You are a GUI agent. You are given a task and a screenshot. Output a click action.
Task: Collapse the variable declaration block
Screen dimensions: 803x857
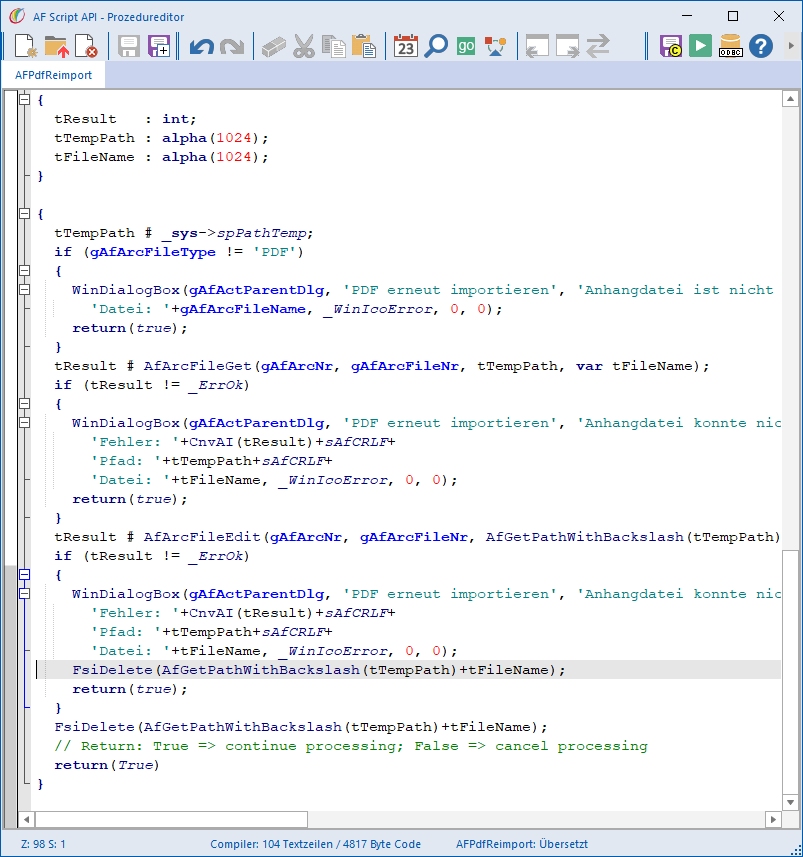pyautogui.click(x=24, y=99)
